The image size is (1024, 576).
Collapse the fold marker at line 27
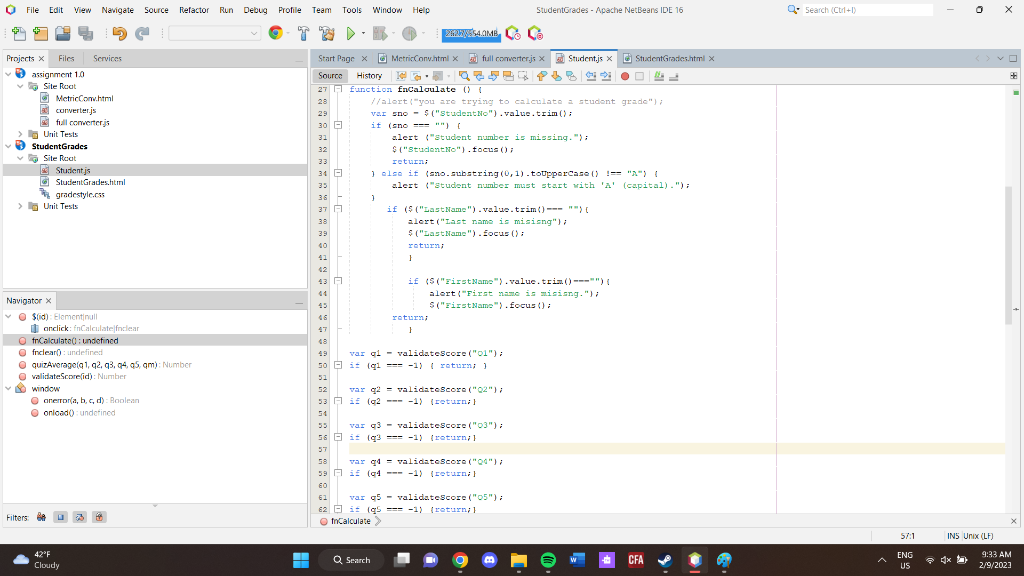pyautogui.click(x=337, y=90)
